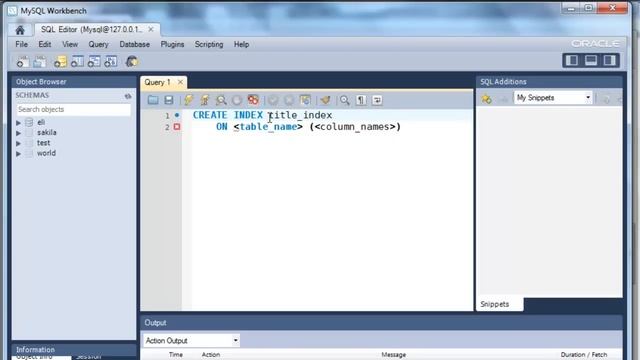The height and width of the screenshot is (360, 640).
Task: Open the Edit menu
Action: tap(44, 44)
